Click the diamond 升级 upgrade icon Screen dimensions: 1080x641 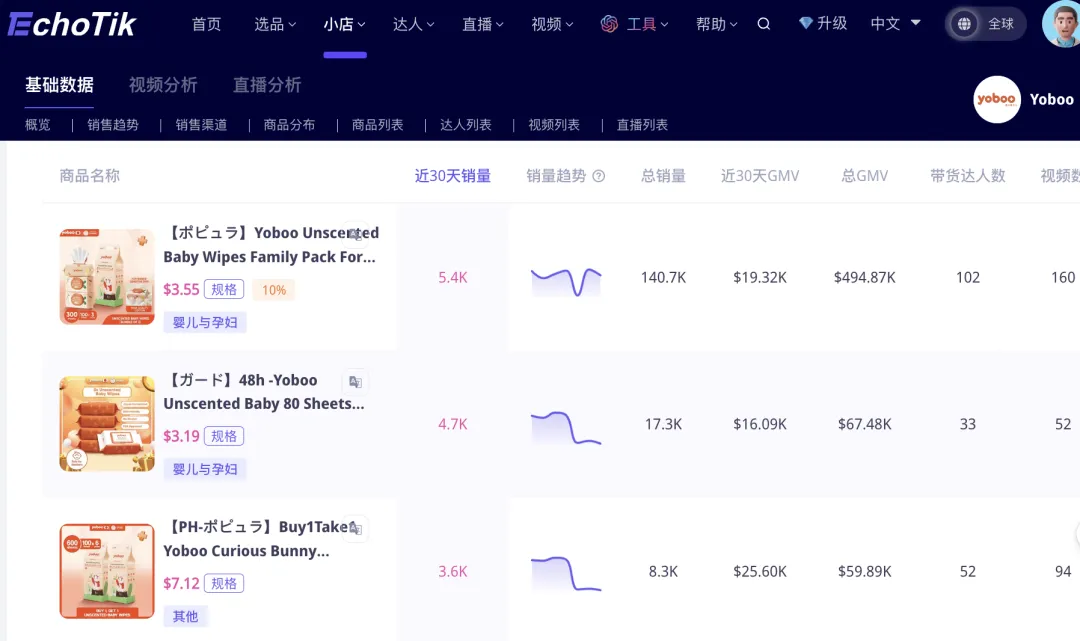pyautogui.click(x=805, y=23)
